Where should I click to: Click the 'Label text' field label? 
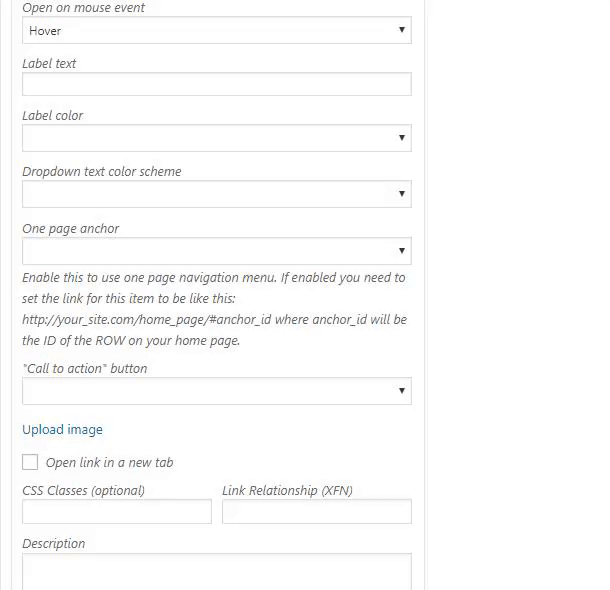pyautogui.click(x=49, y=64)
